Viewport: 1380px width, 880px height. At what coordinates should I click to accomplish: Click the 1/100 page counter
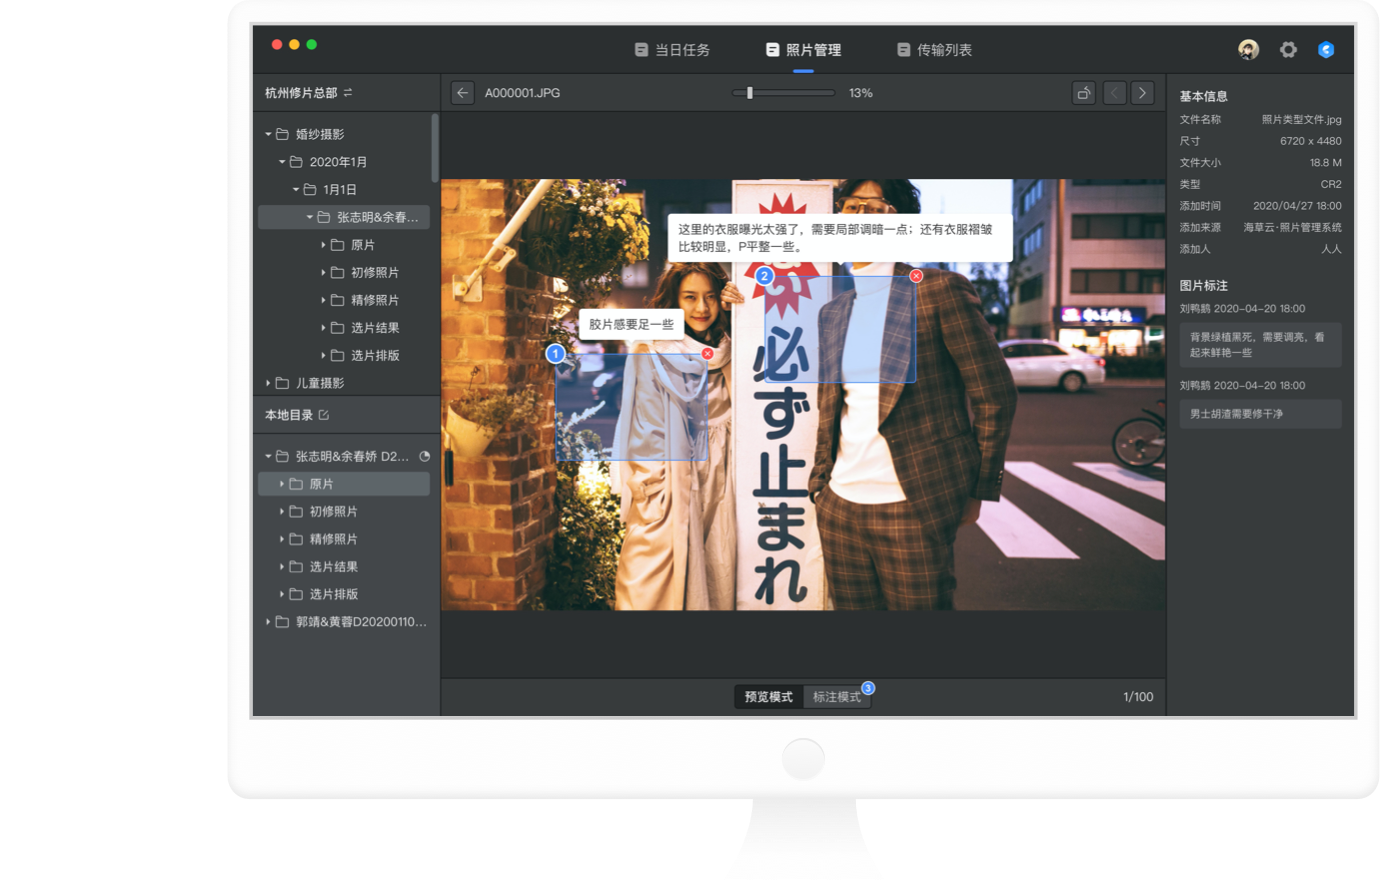1138,697
